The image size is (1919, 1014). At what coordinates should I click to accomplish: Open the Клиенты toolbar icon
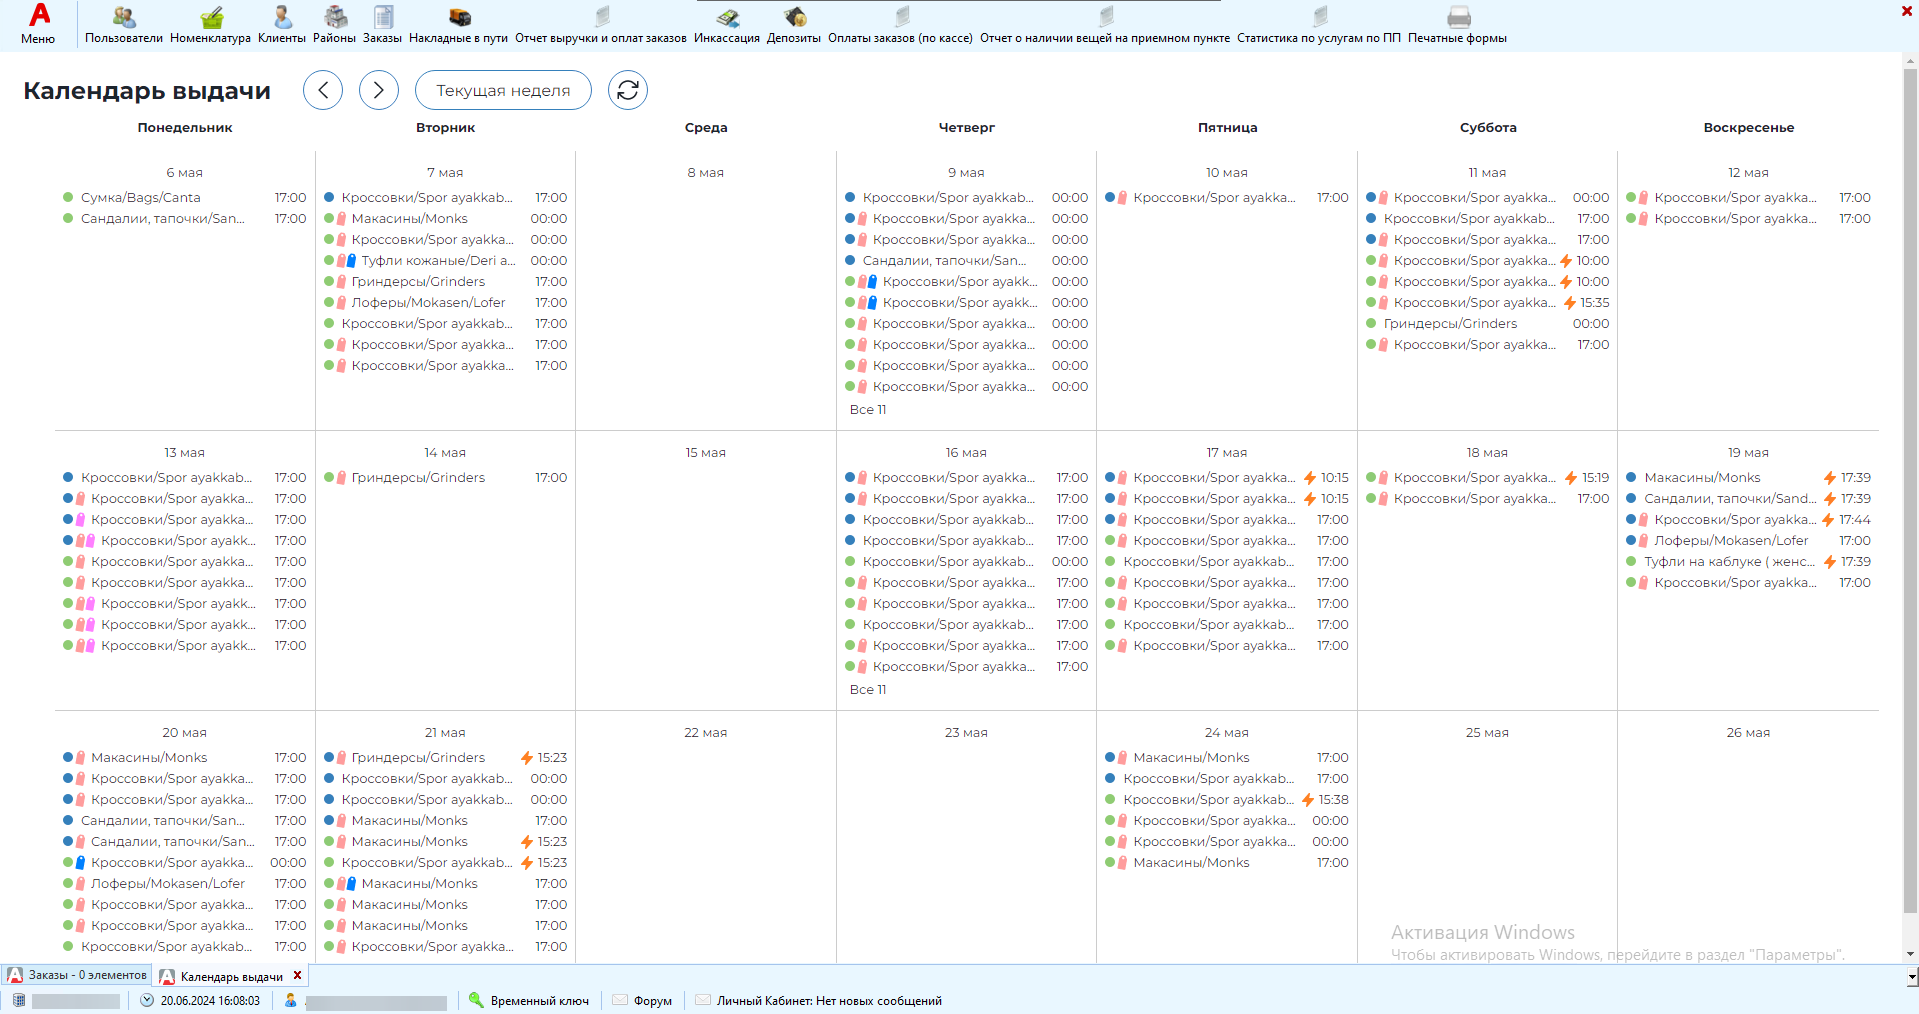click(282, 18)
